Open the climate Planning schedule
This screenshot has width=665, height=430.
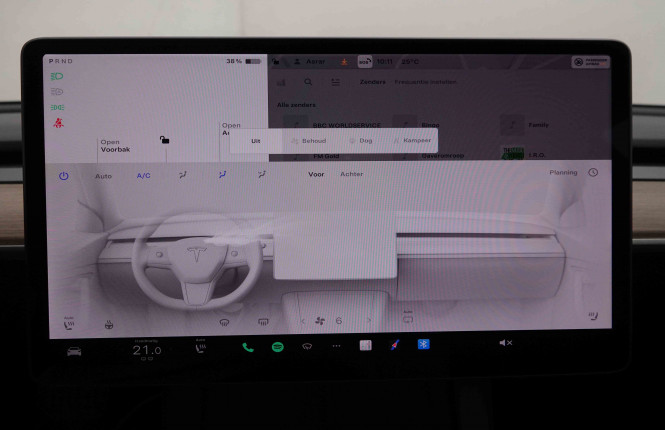coord(563,173)
